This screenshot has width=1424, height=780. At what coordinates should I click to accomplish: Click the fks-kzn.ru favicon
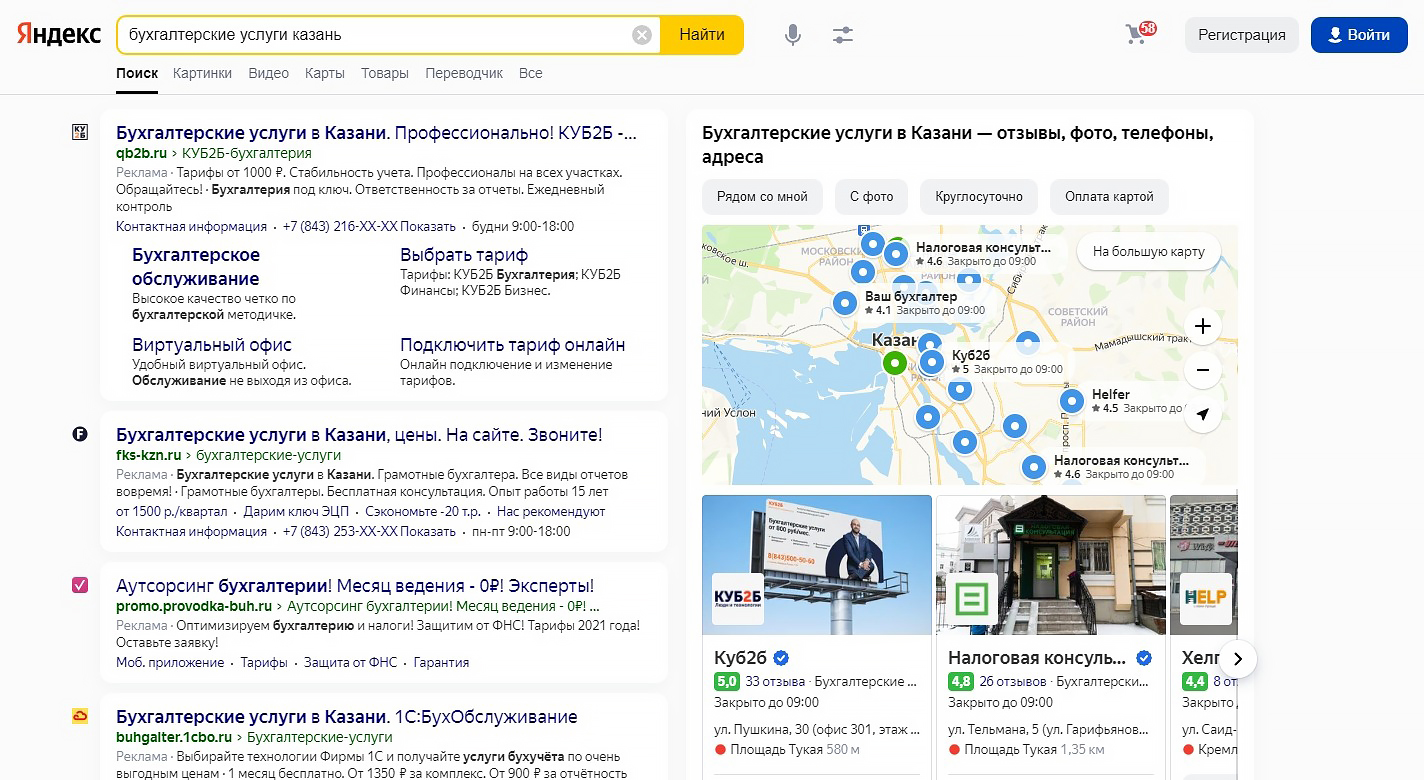(x=80, y=434)
